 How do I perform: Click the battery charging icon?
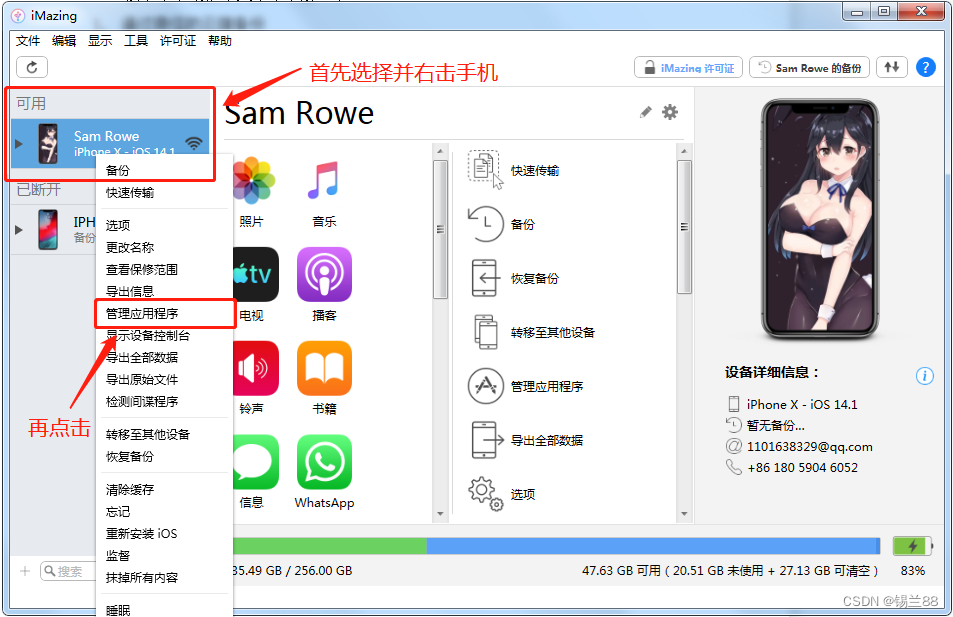(912, 546)
